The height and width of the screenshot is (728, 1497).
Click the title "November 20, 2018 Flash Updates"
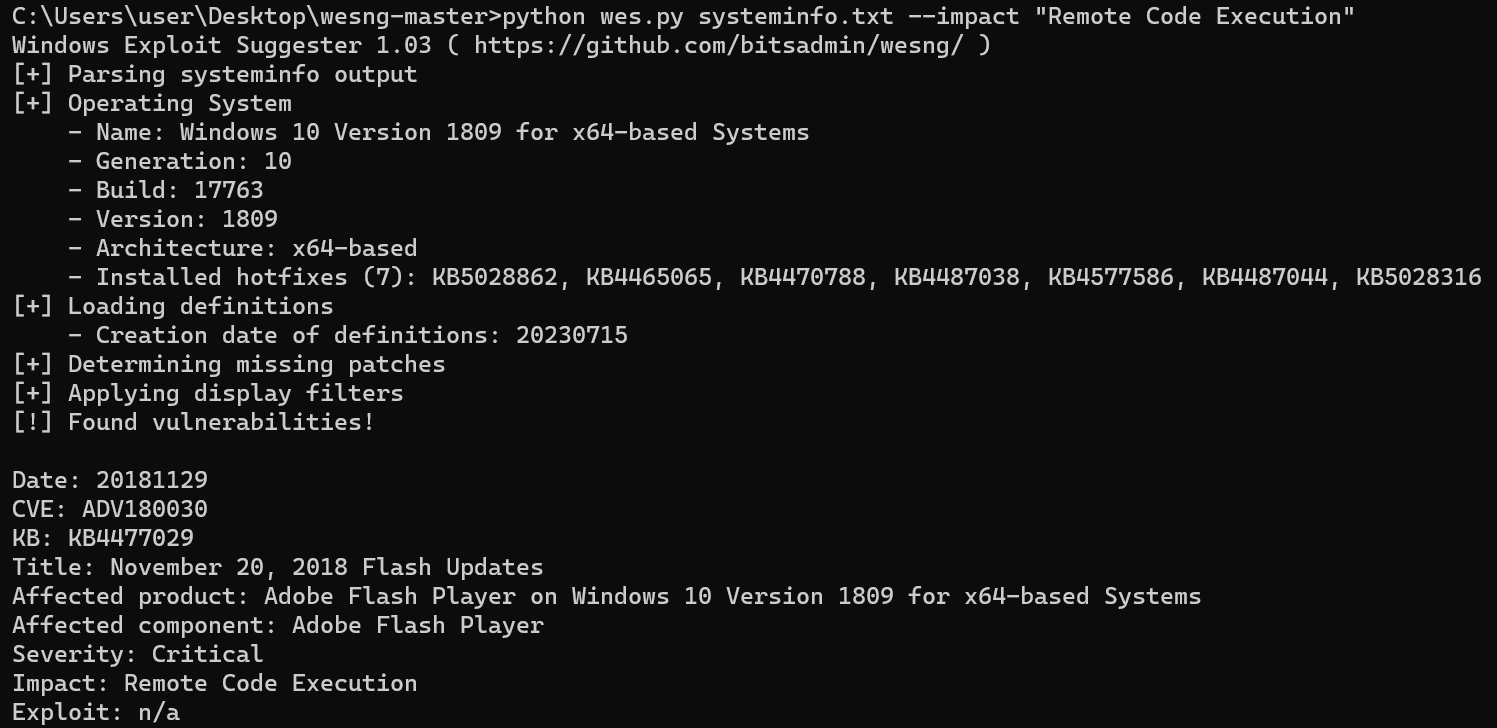click(x=326, y=567)
